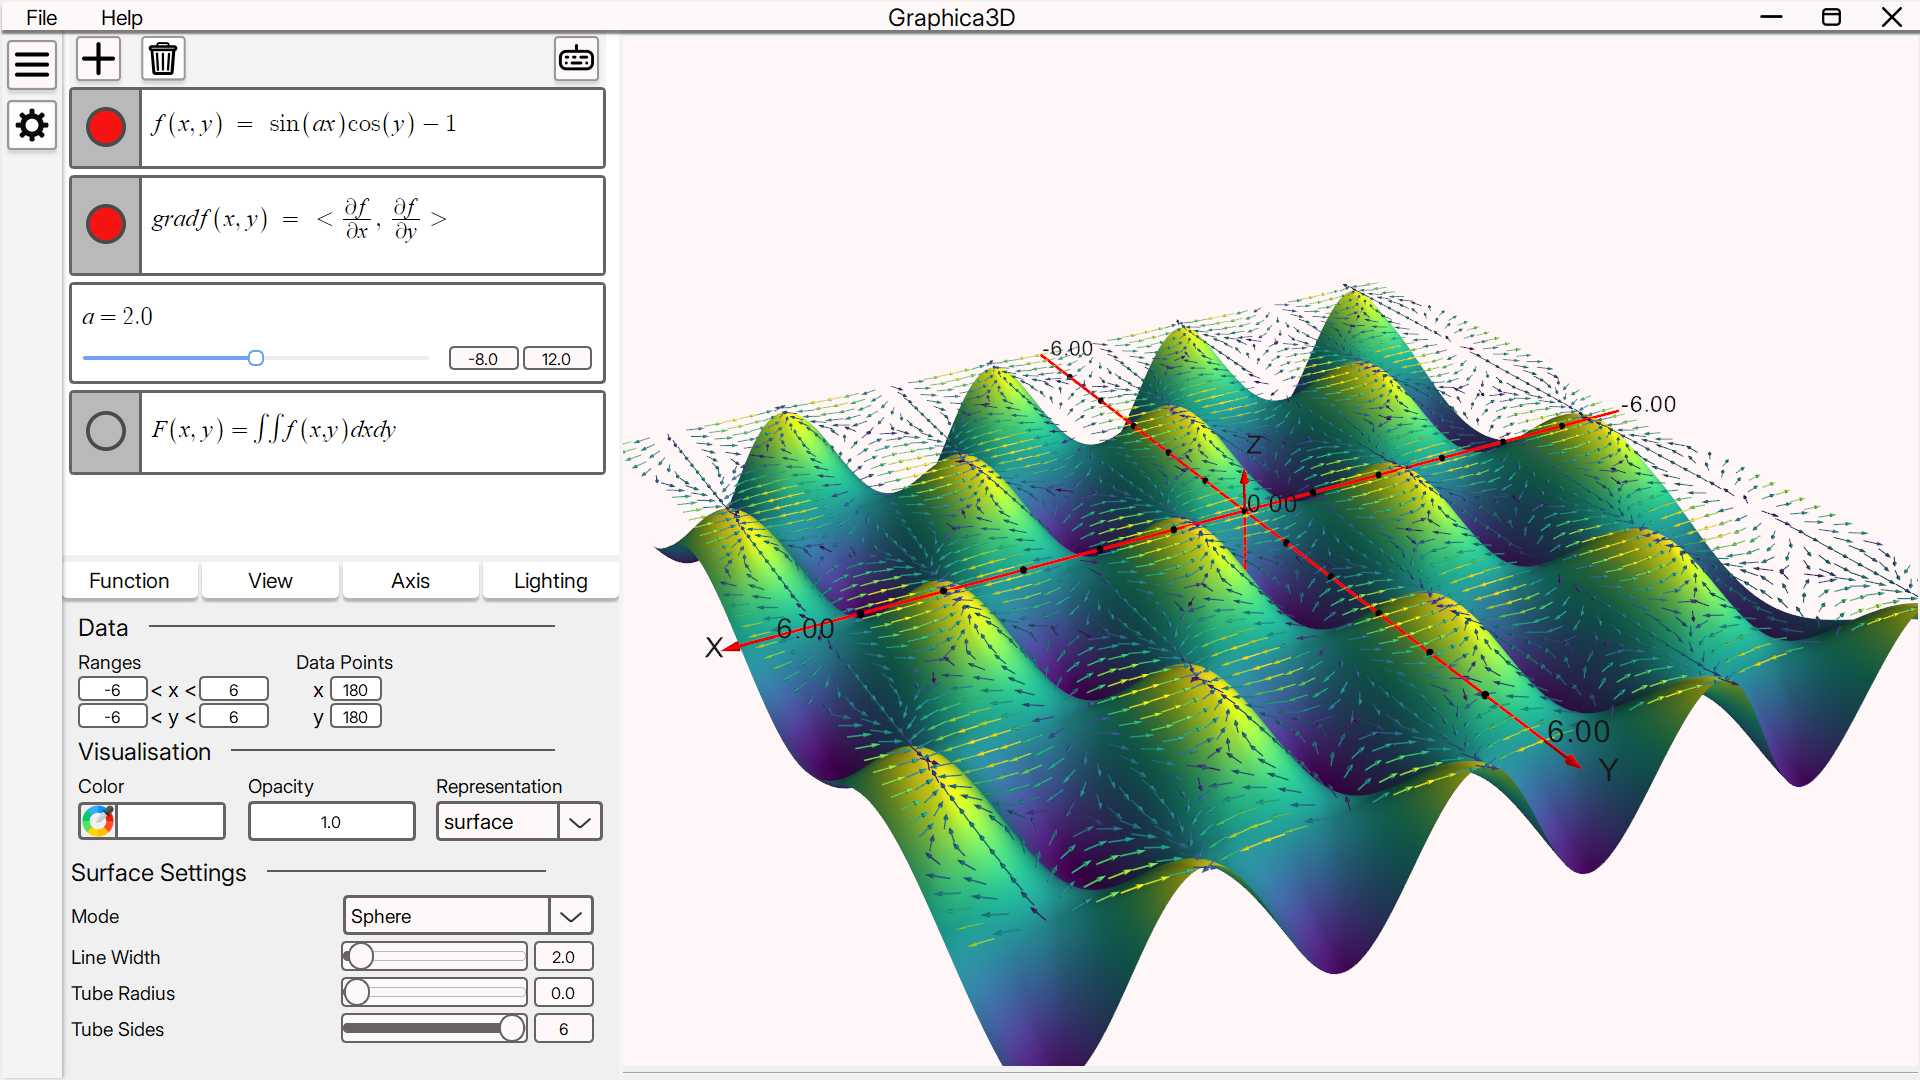The image size is (1920, 1080).
Task: Click the gradf(x,y) gradient expression
Action: [299, 219]
